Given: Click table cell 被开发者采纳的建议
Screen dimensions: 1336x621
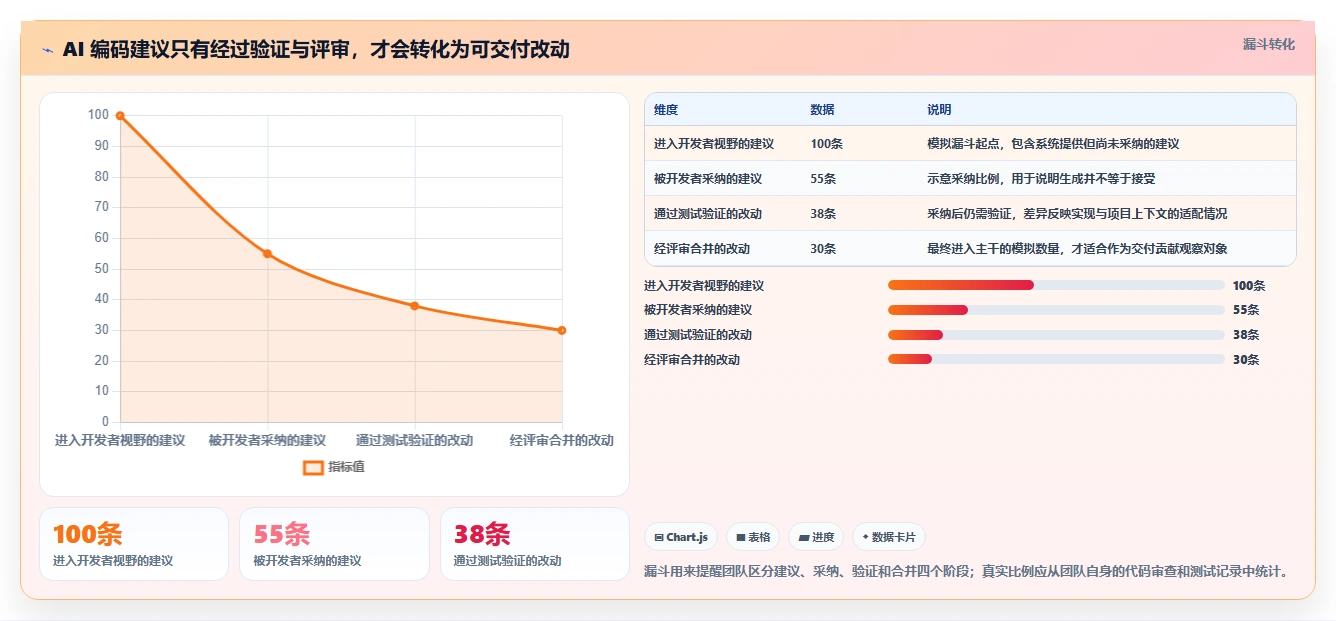Looking at the screenshot, I should pos(708,179).
